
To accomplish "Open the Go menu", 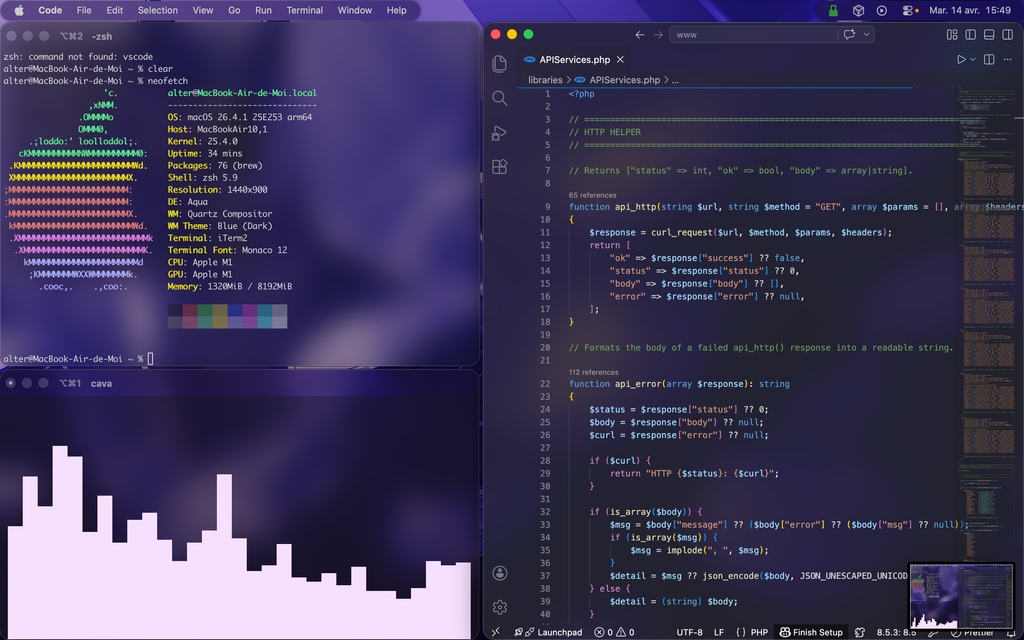I will pyautogui.click(x=234, y=10).
